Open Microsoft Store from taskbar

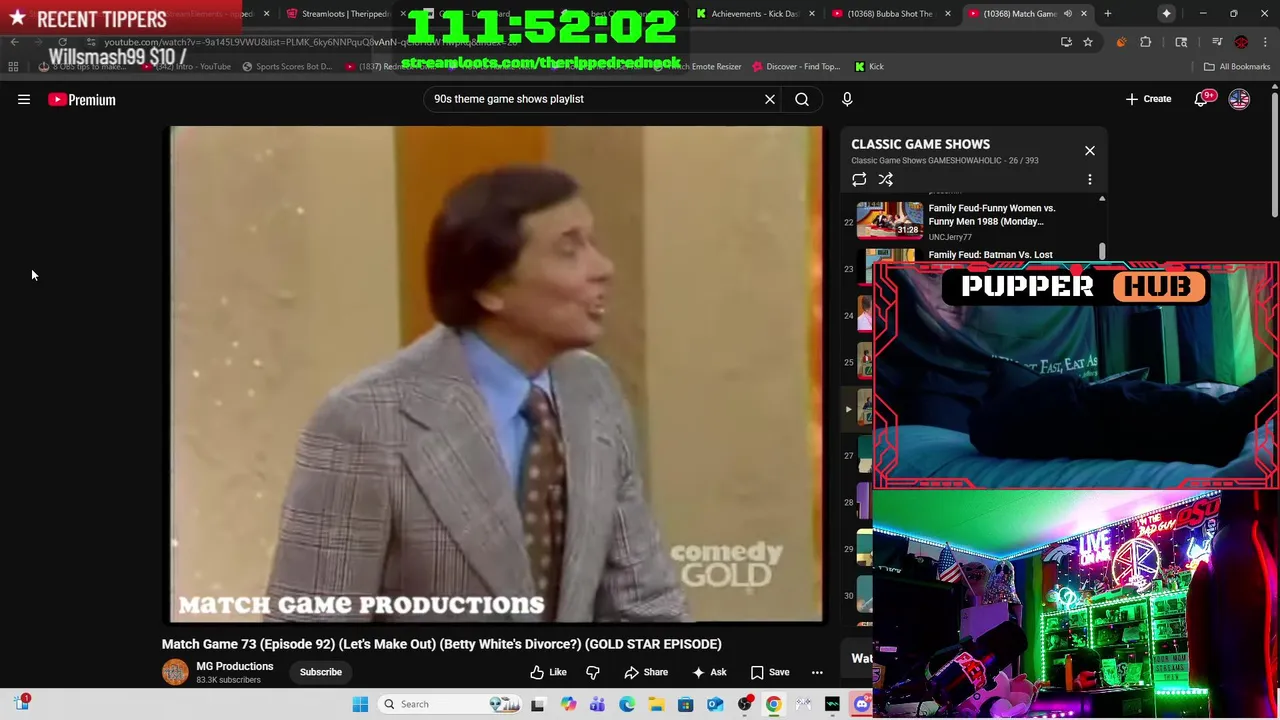pyautogui.click(x=685, y=704)
